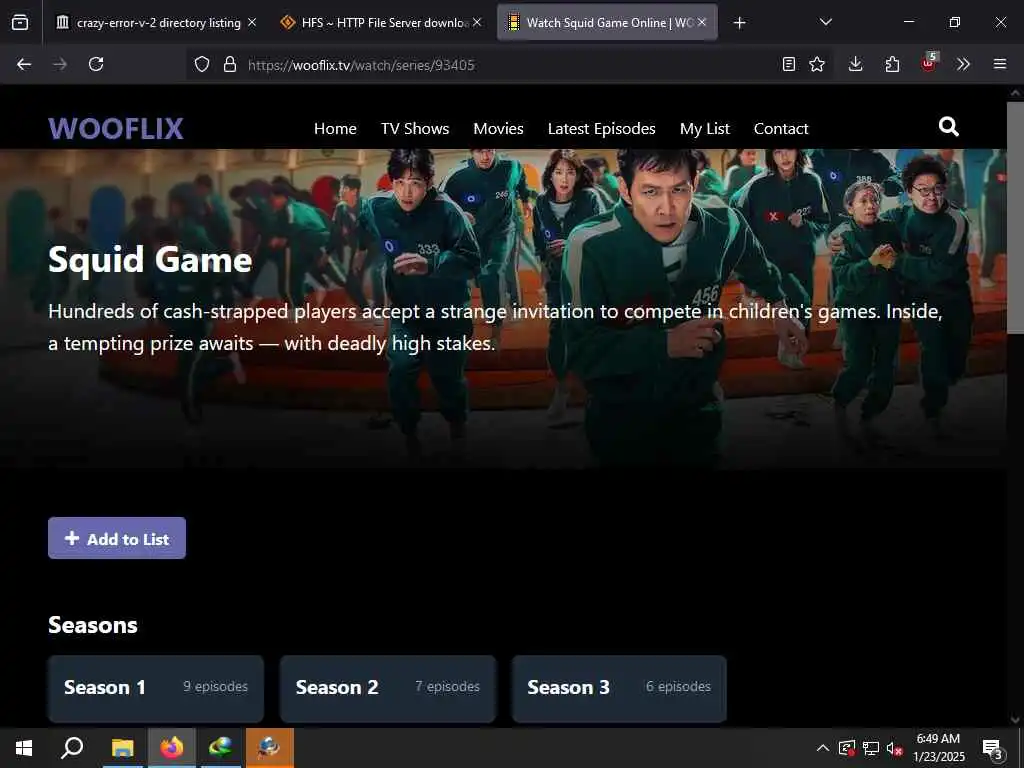Screen dimensions: 1024x768
Task: Bookmark this page with star icon
Action: click(x=817, y=64)
